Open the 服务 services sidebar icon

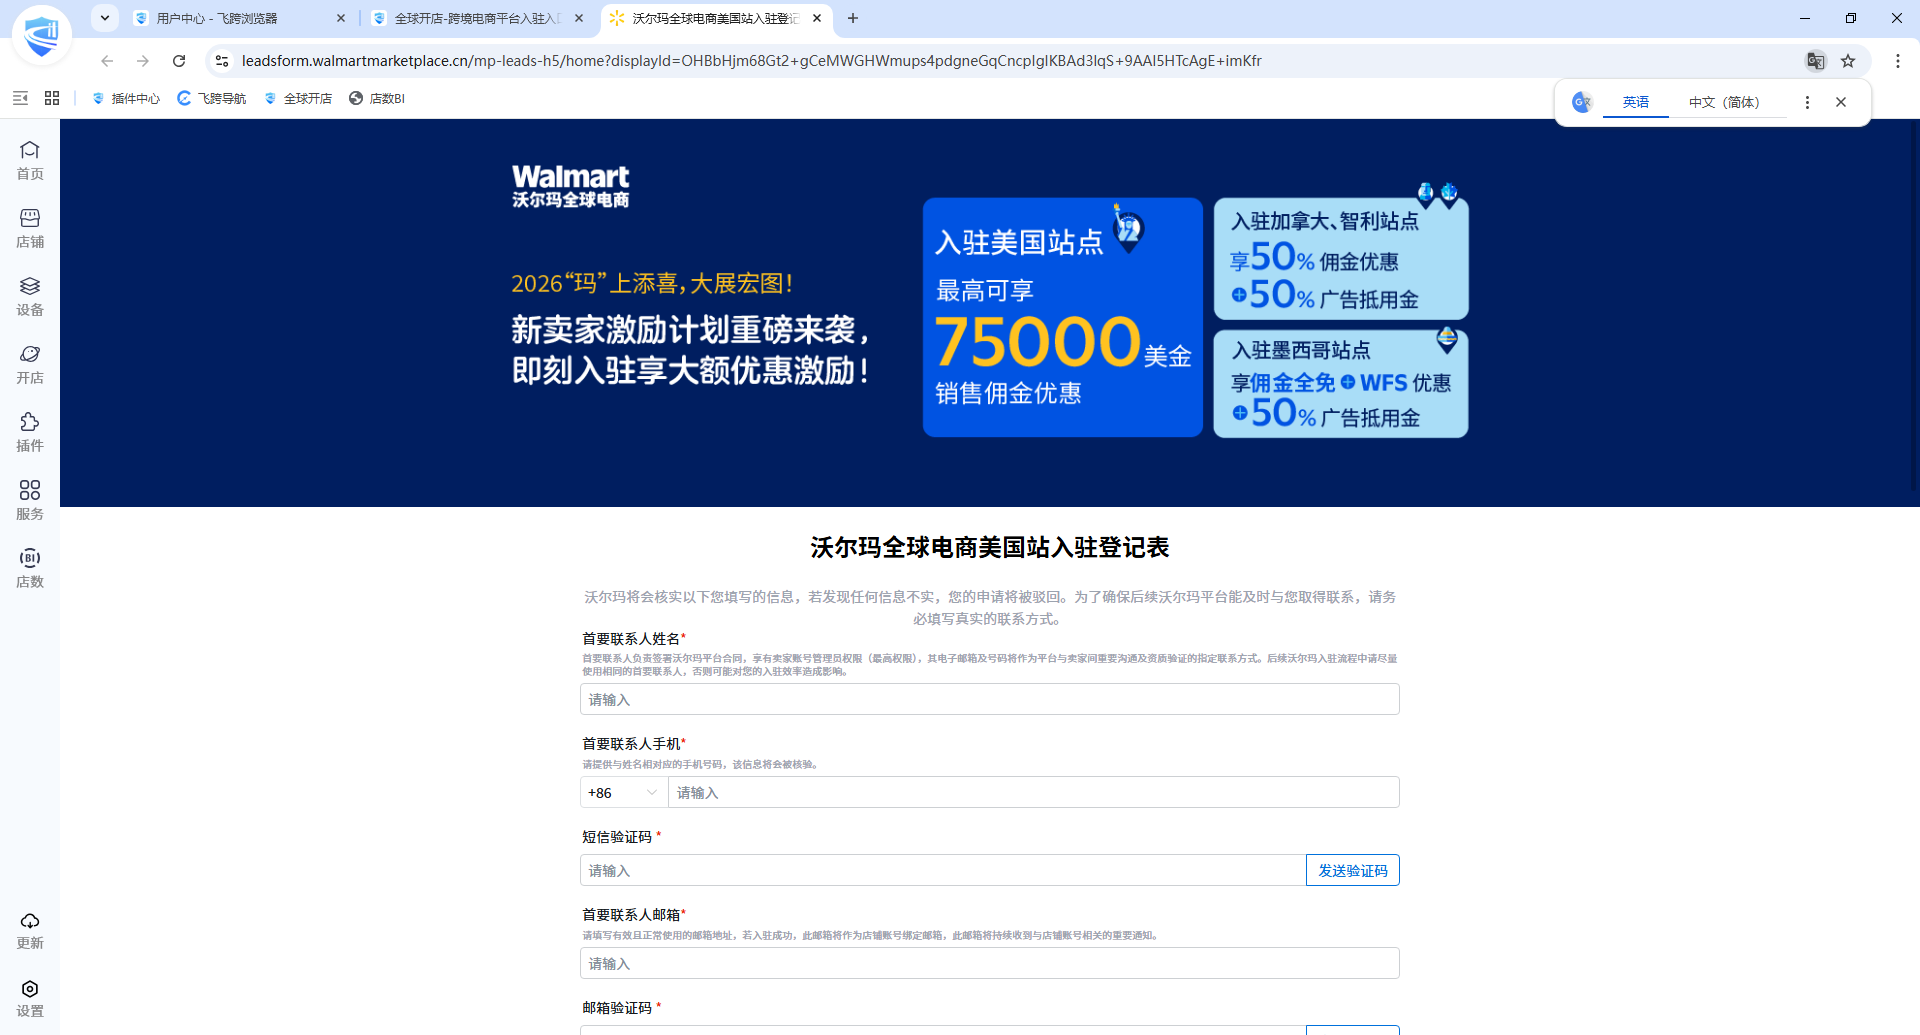coord(30,500)
